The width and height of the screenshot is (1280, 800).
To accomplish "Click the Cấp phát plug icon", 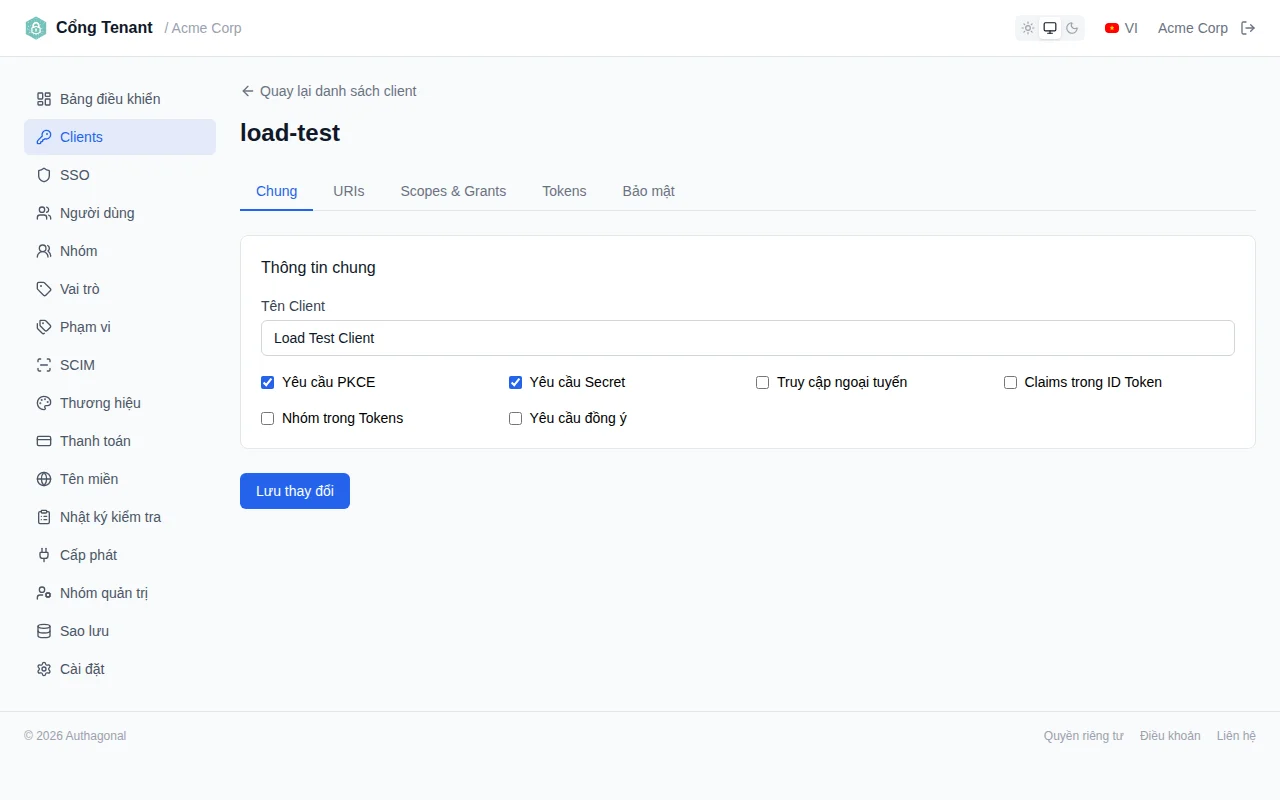I will [x=44, y=555].
